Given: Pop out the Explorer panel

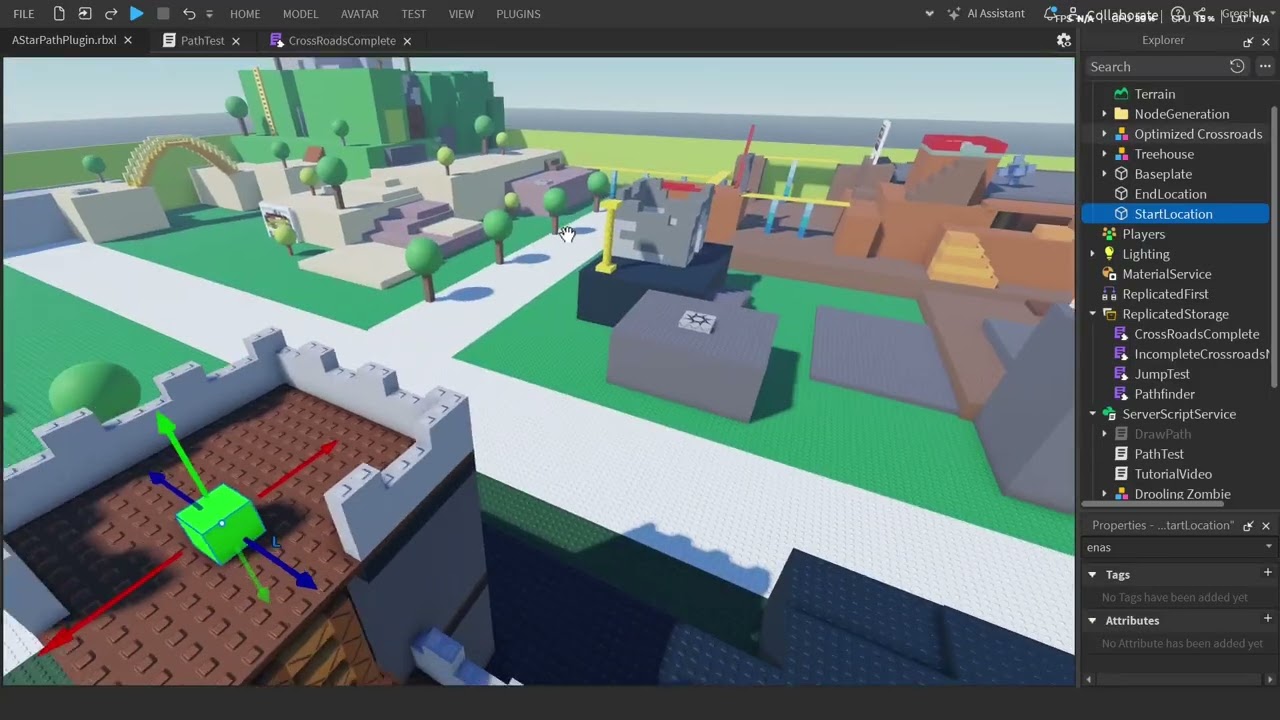Looking at the screenshot, I should (x=1248, y=42).
